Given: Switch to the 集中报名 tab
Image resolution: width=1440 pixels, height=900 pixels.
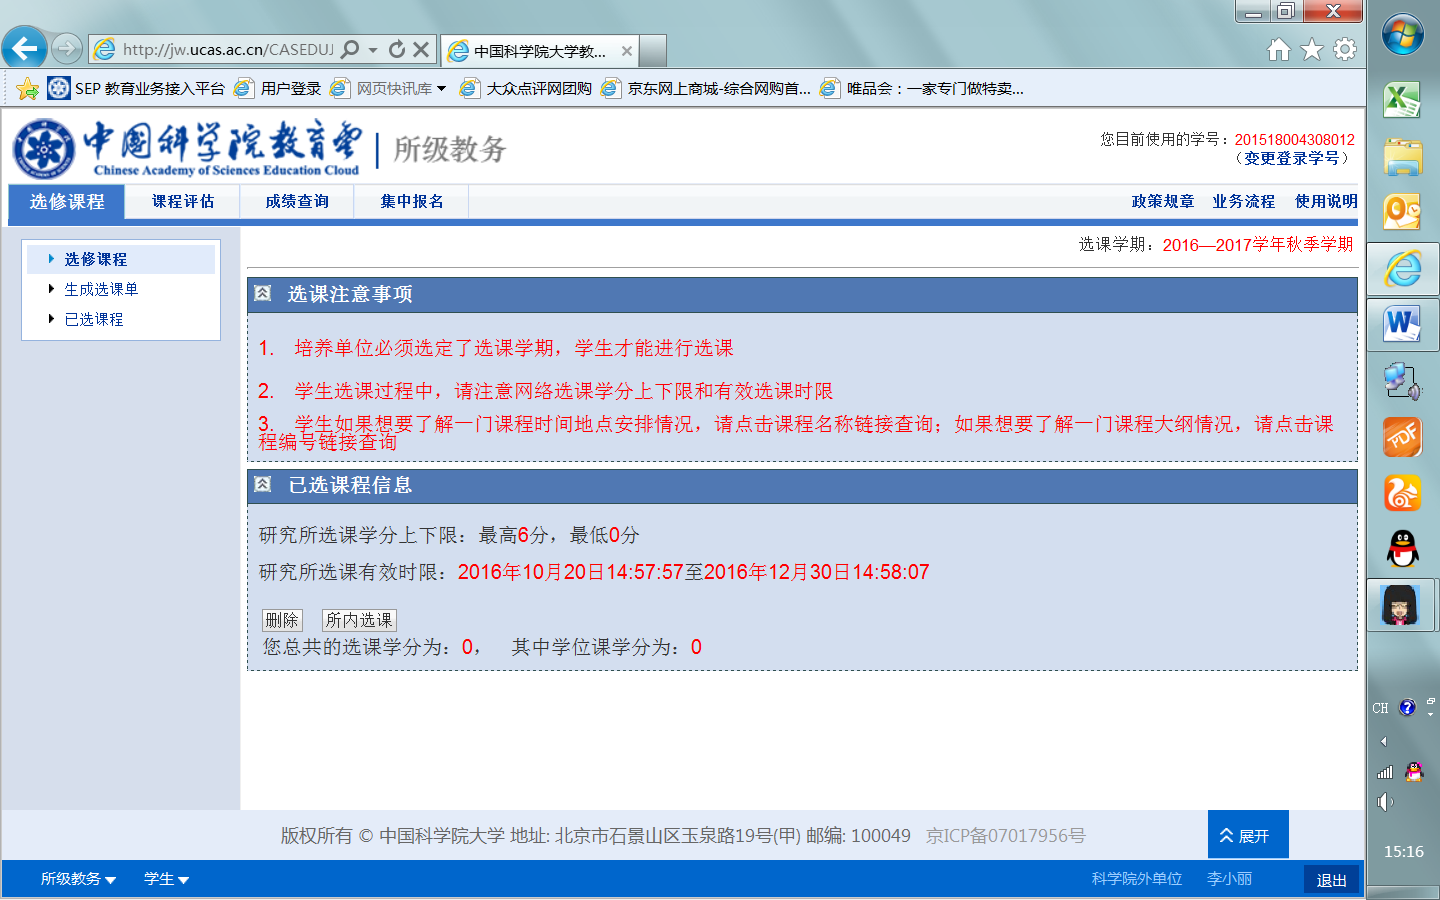Looking at the screenshot, I should click(x=412, y=202).
